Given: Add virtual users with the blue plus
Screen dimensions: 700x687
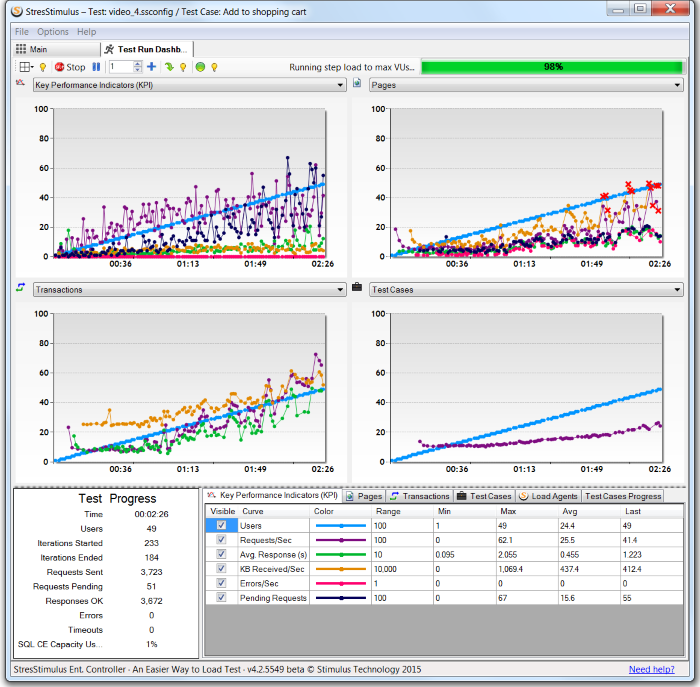Looking at the screenshot, I should [x=152, y=67].
